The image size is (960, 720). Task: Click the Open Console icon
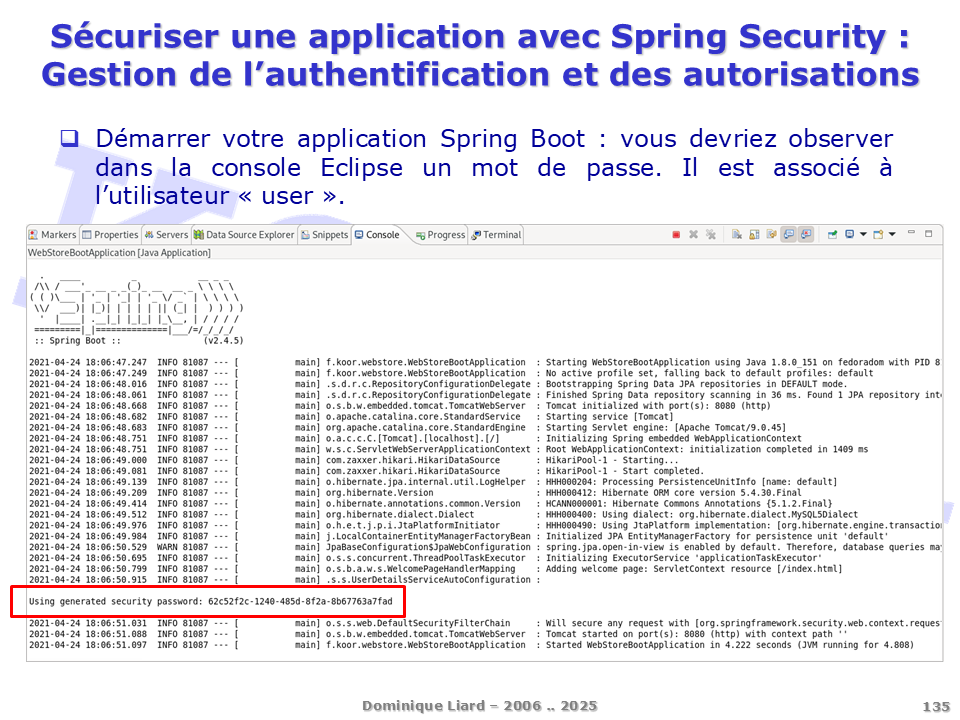click(x=877, y=235)
